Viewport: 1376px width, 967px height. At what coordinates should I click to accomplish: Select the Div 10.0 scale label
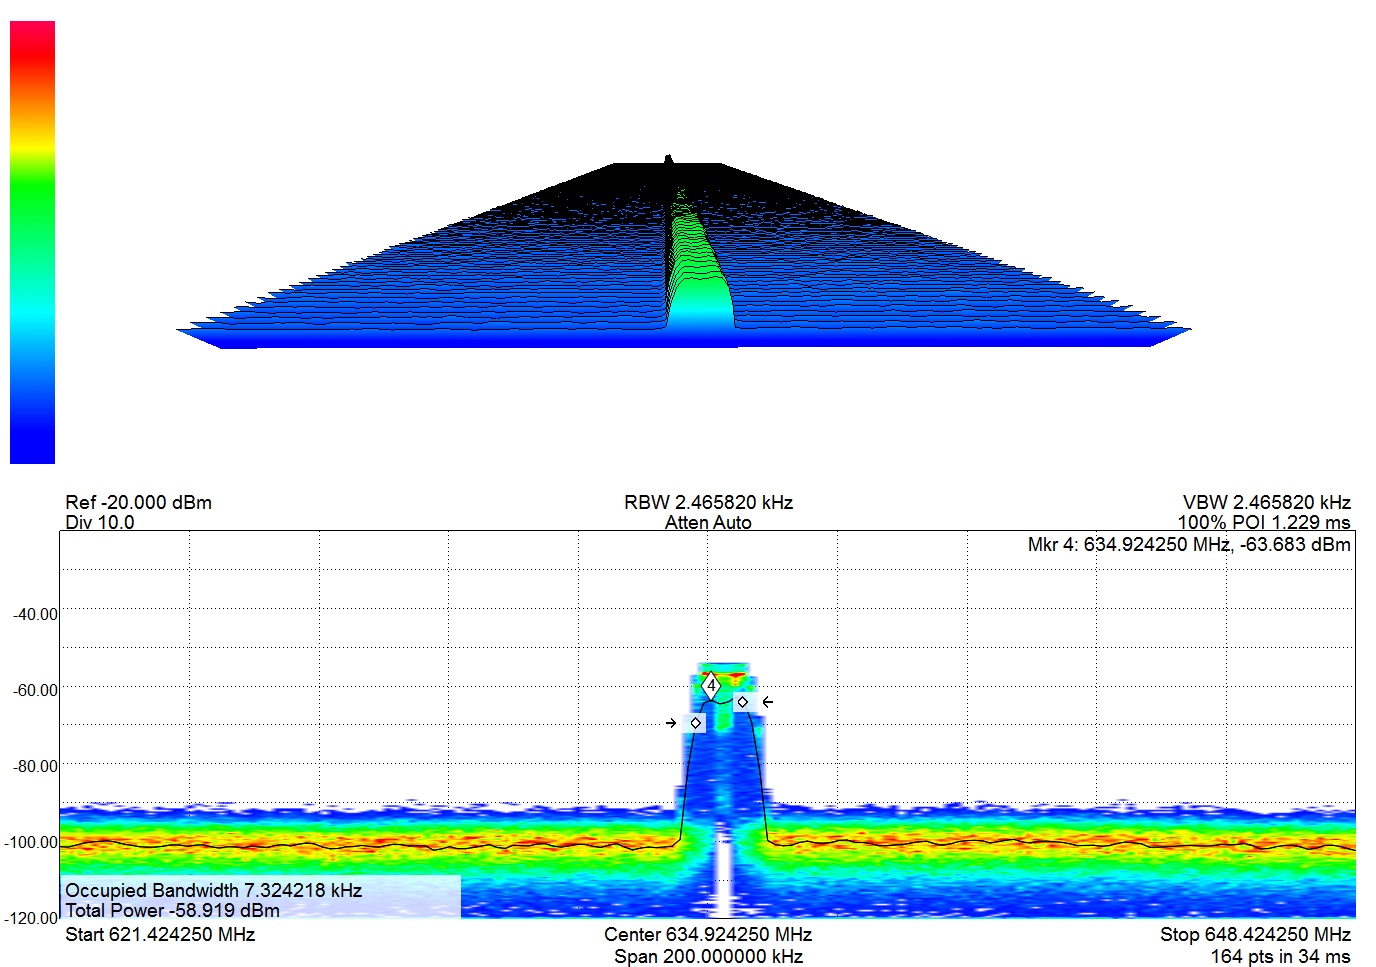coord(99,522)
